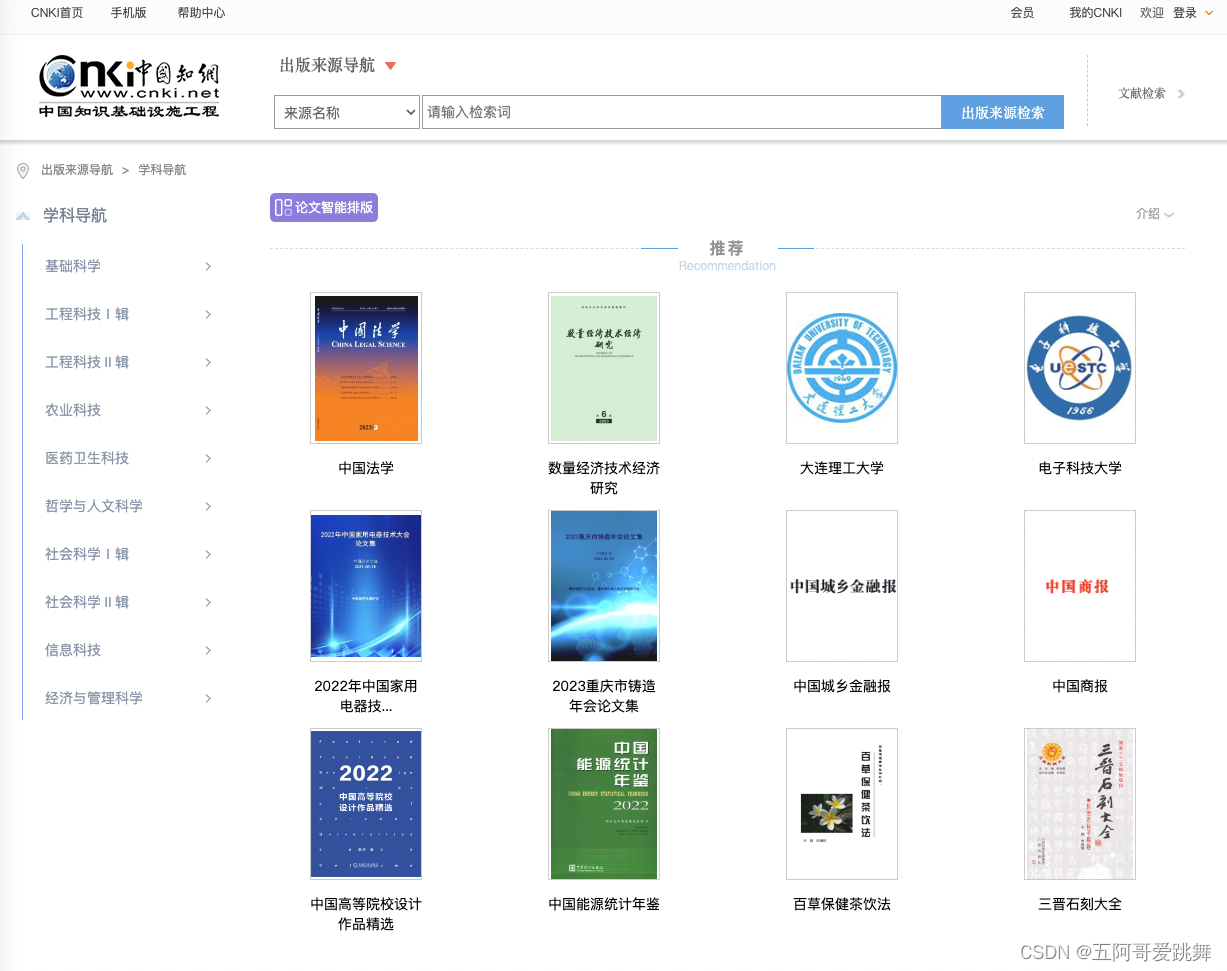Click 登录 to sign in
Viewport: 1227px width, 971px height.
pyautogui.click(x=1185, y=13)
